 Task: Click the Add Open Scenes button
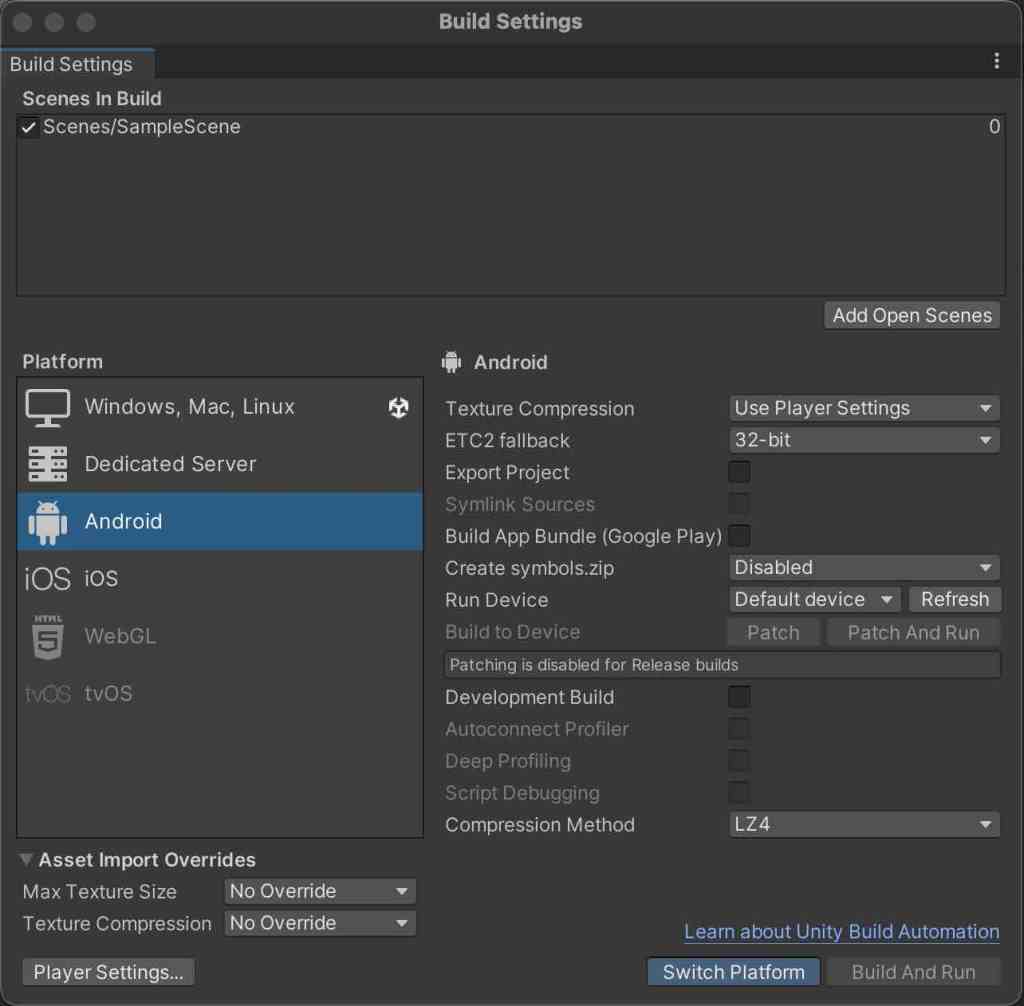click(912, 316)
